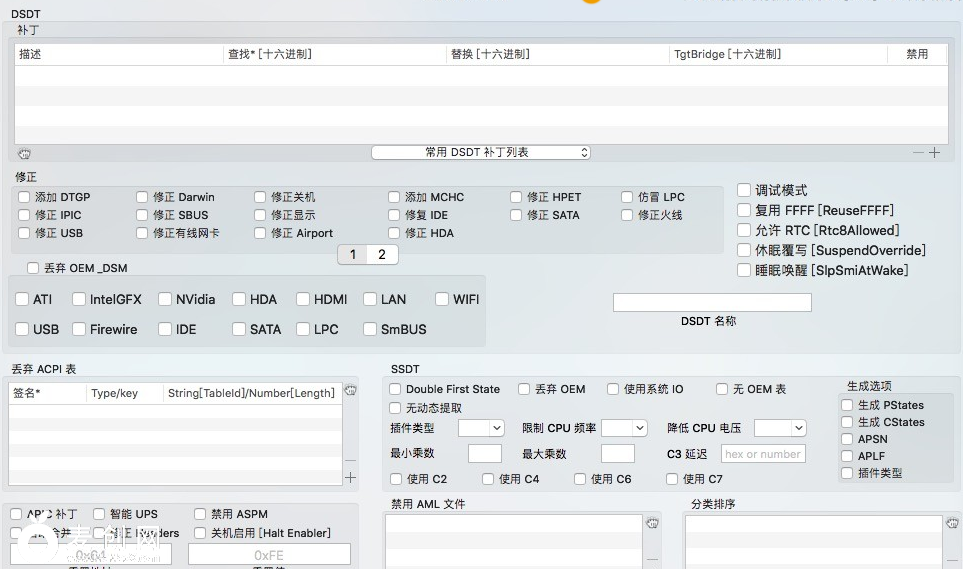This screenshot has height=569, width=963.
Task: Click the C3 延迟 hex or number field
Action: pos(763,454)
